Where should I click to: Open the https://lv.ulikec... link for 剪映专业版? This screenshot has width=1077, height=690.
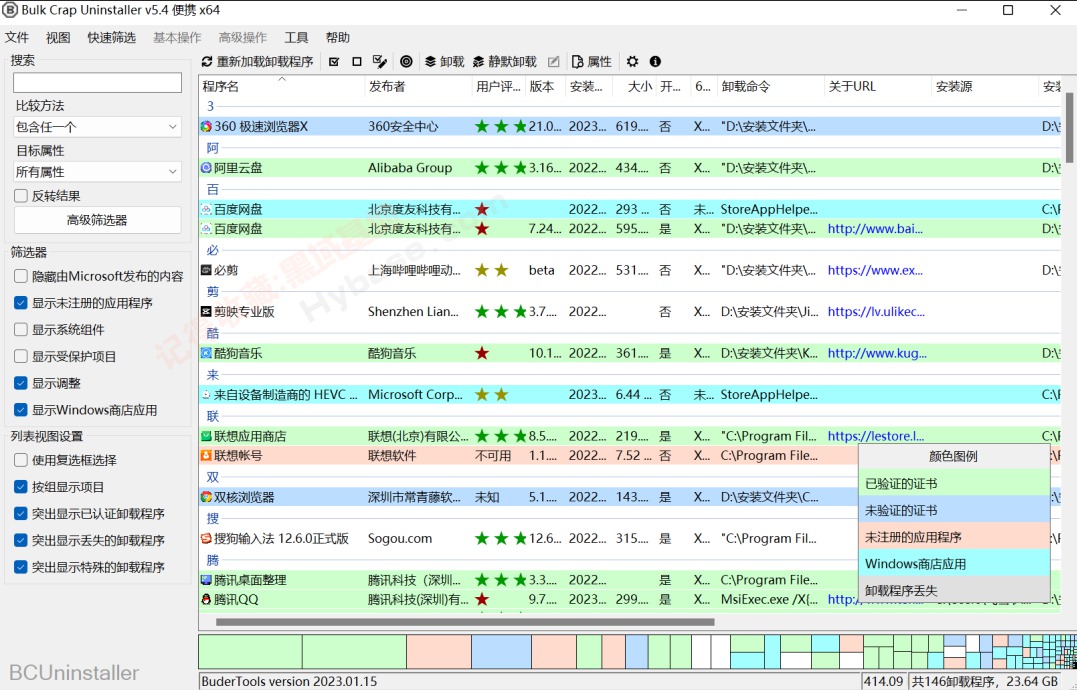[876, 312]
